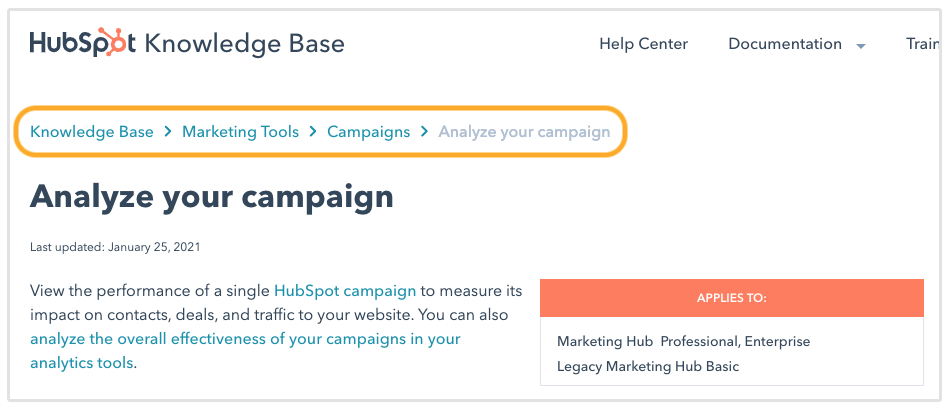This screenshot has width=950, height=410.
Task: Click the orange APPLIES TO banner
Action: tap(731, 298)
